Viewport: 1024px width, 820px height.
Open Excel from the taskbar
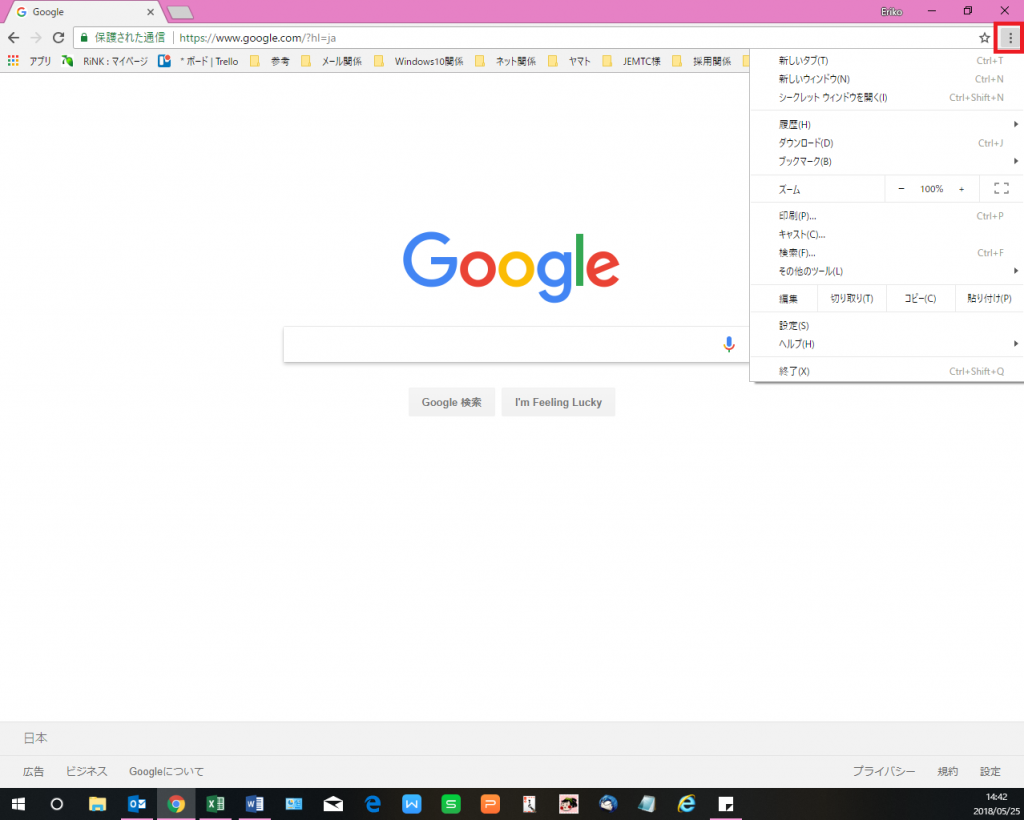pos(215,804)
